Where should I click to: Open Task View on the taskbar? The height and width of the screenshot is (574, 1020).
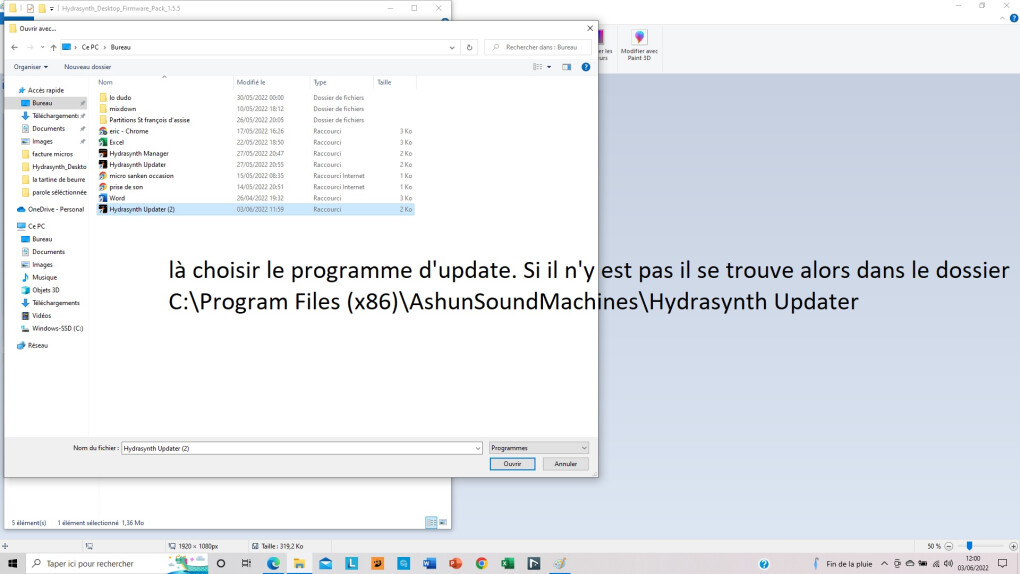pos(247,564)
